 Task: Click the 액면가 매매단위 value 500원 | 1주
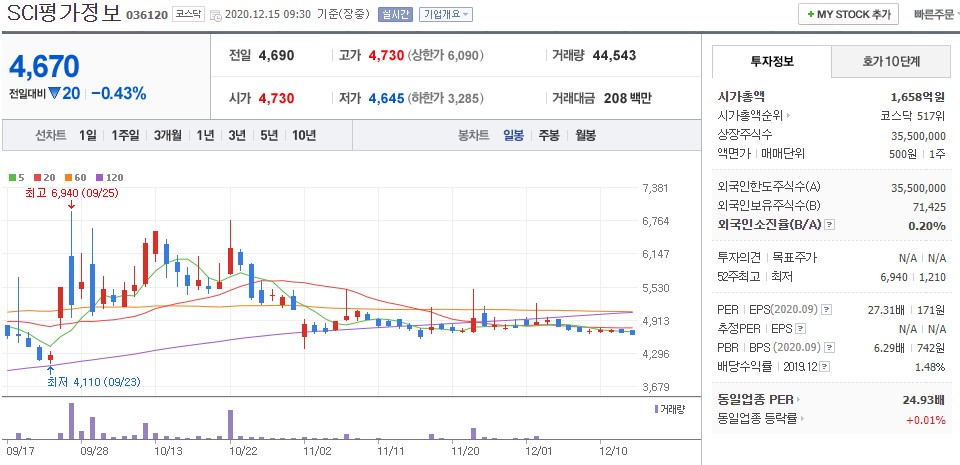pyautogui.click(x=917, y=154)
